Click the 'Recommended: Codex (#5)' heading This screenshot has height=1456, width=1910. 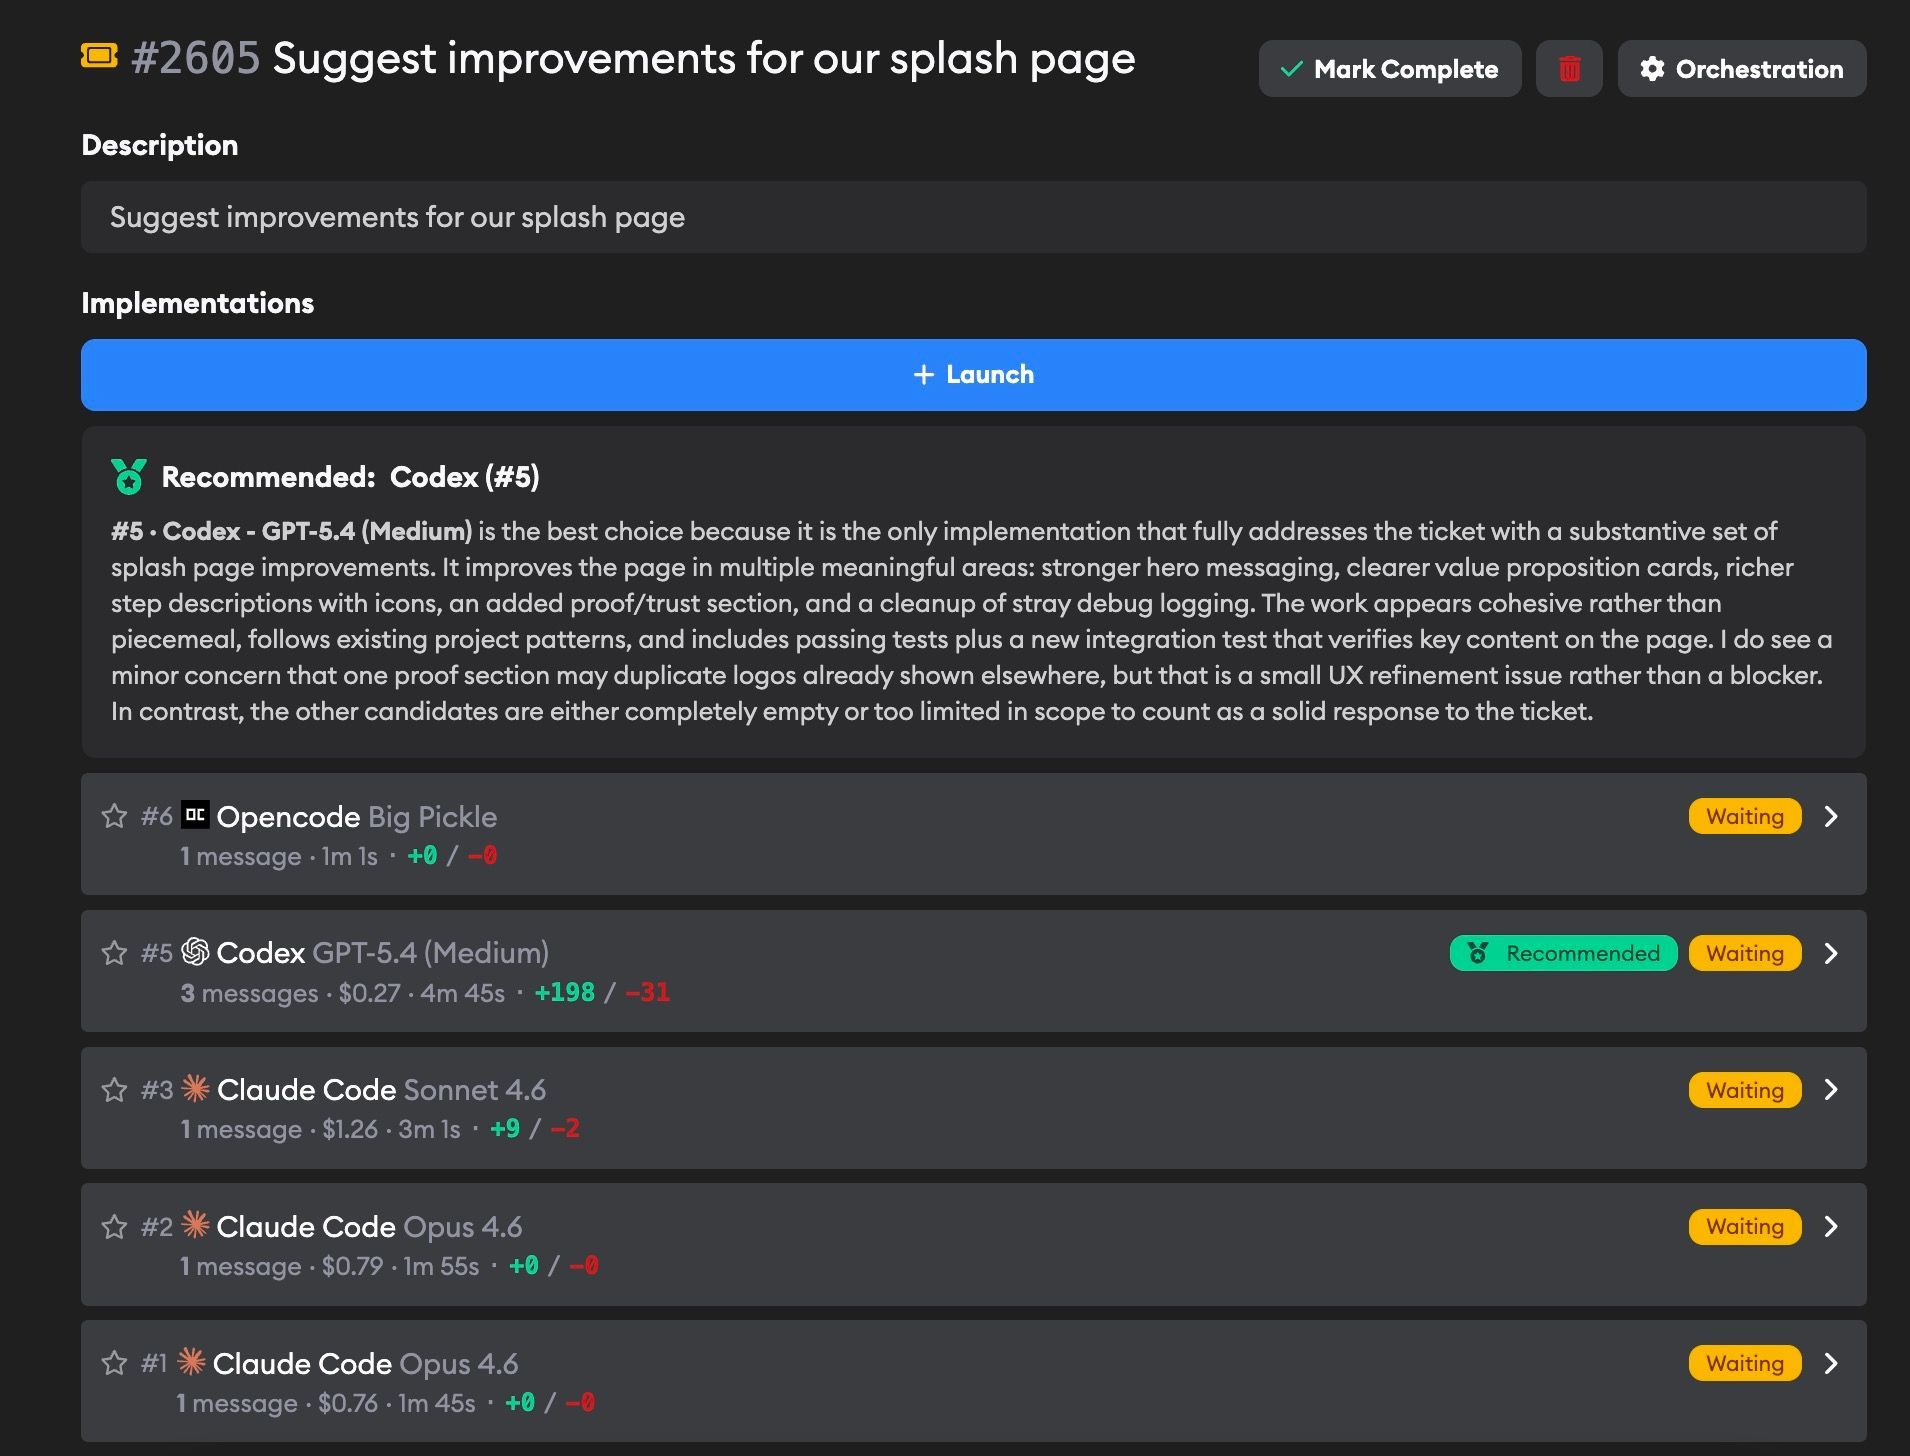(x=350, y=477)
